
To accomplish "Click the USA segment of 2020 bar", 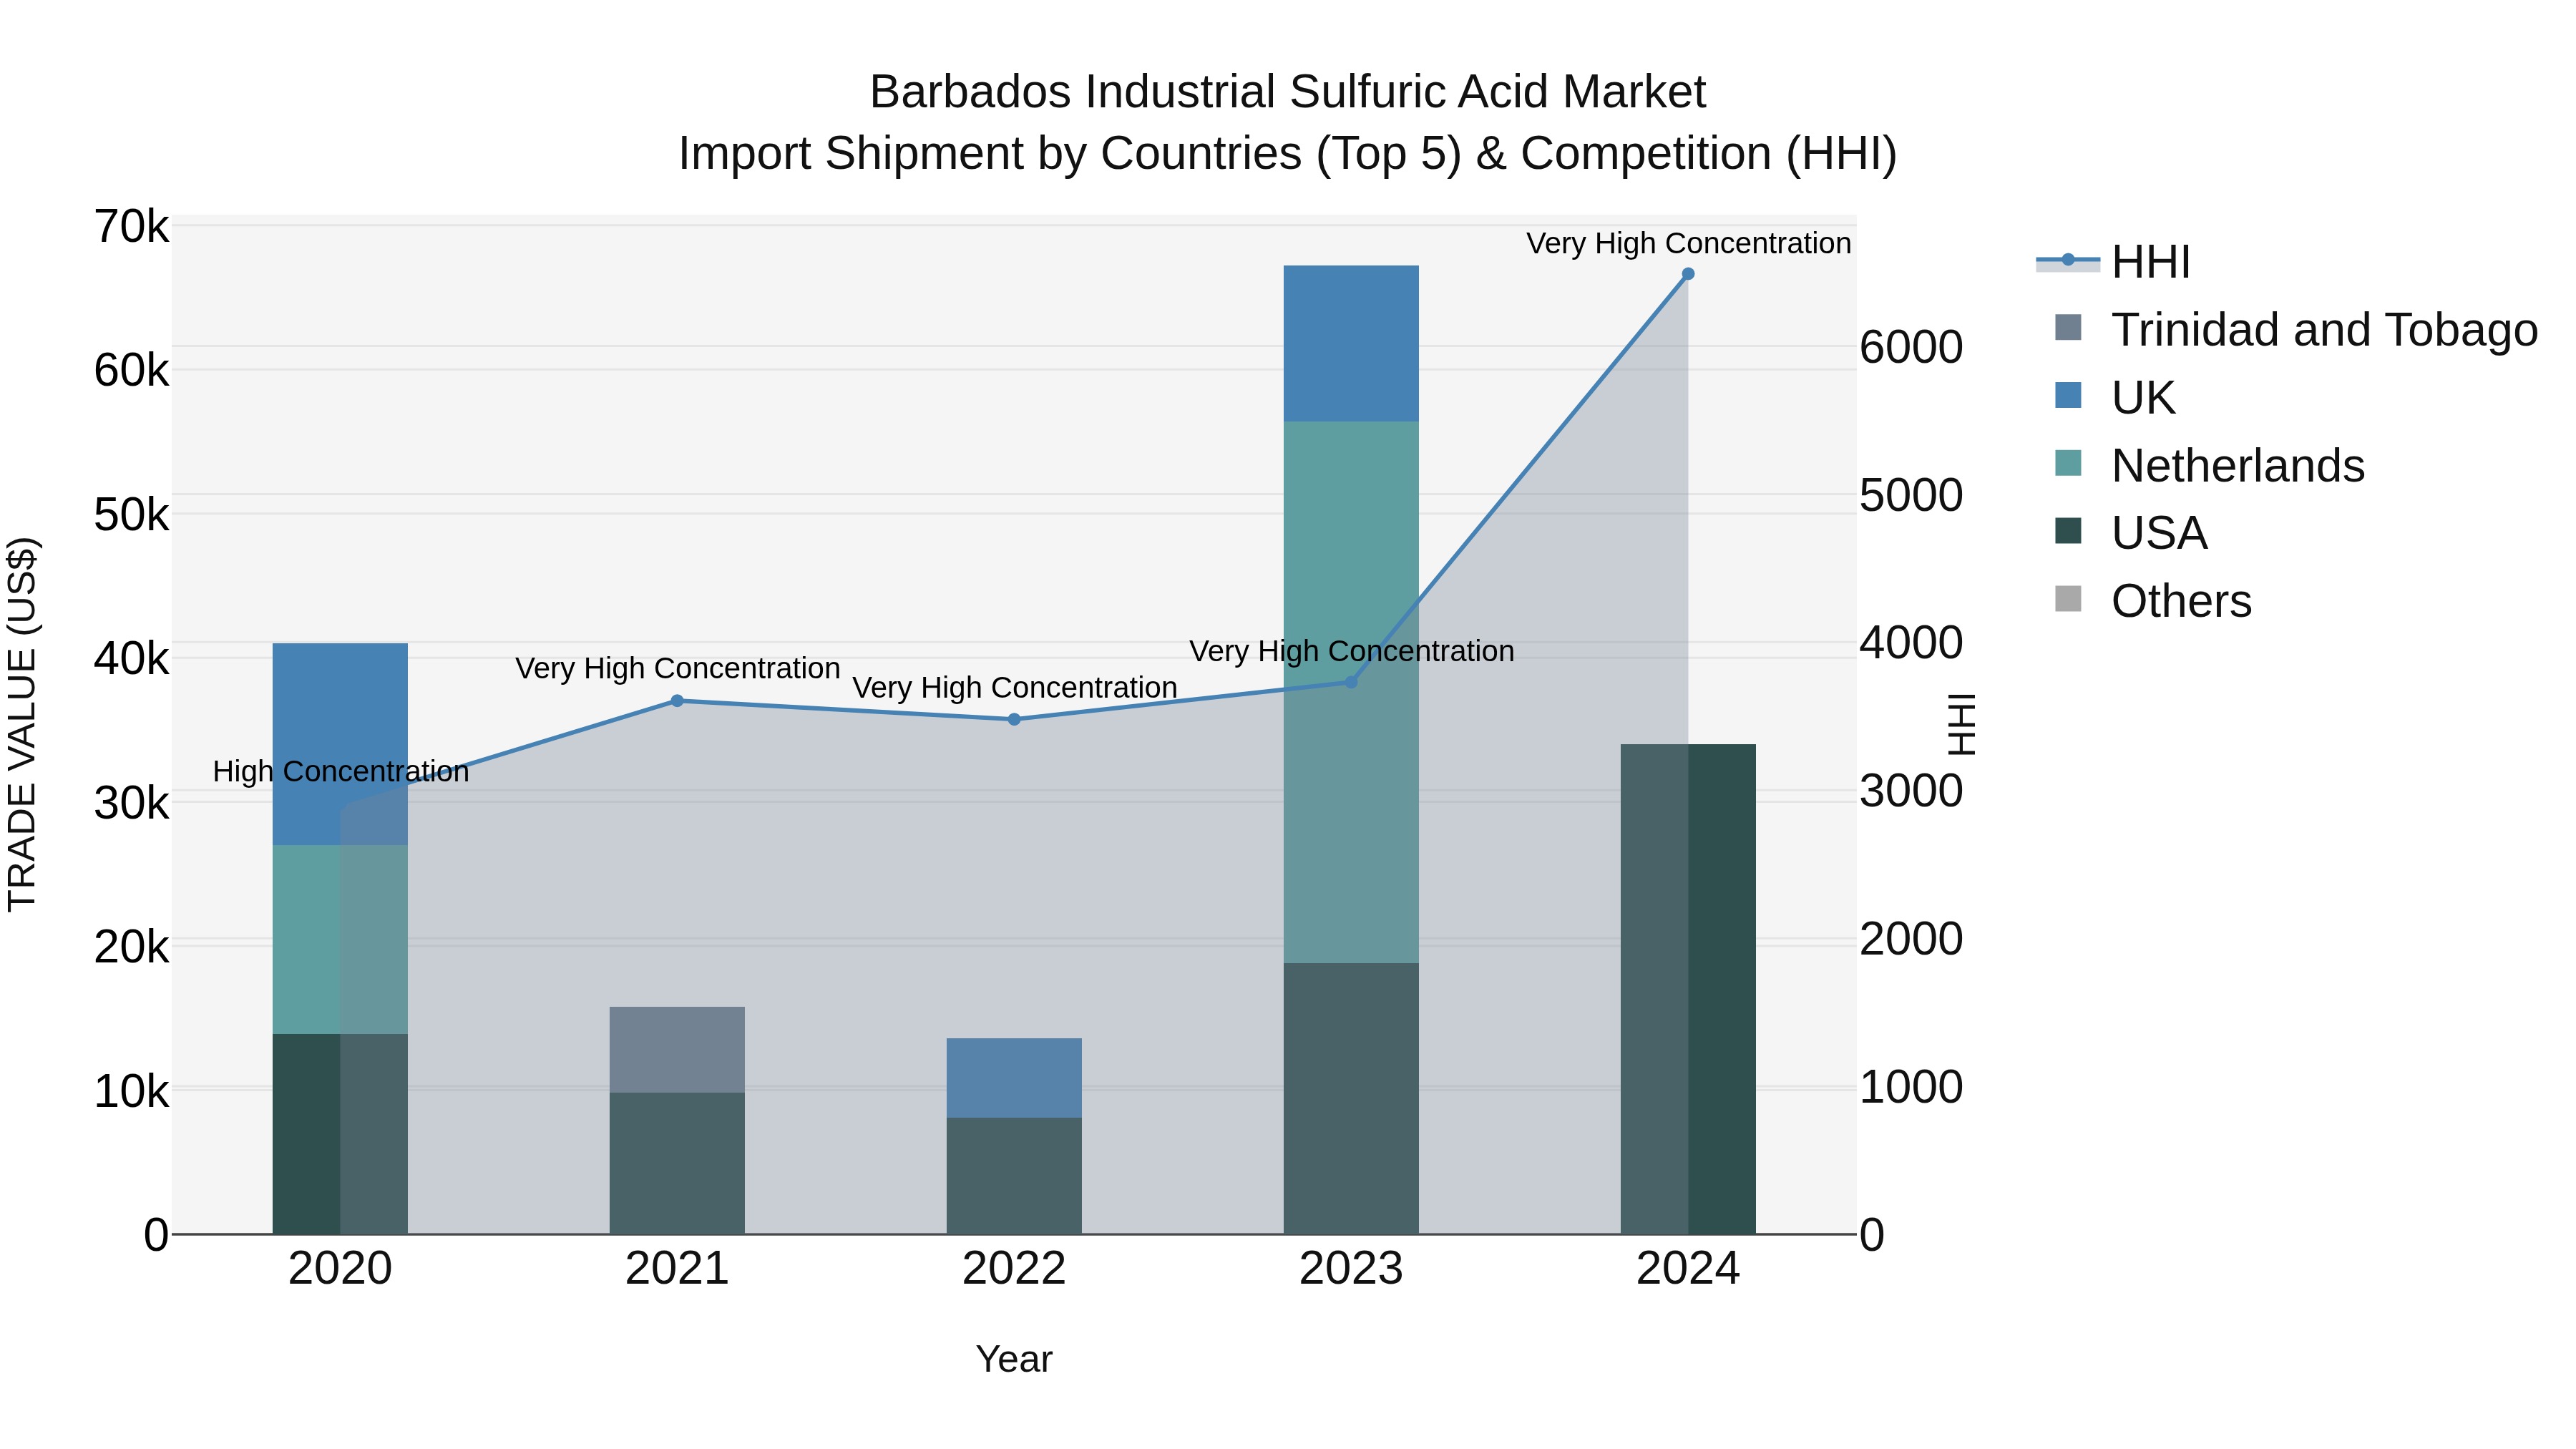I will (340, 1134).
